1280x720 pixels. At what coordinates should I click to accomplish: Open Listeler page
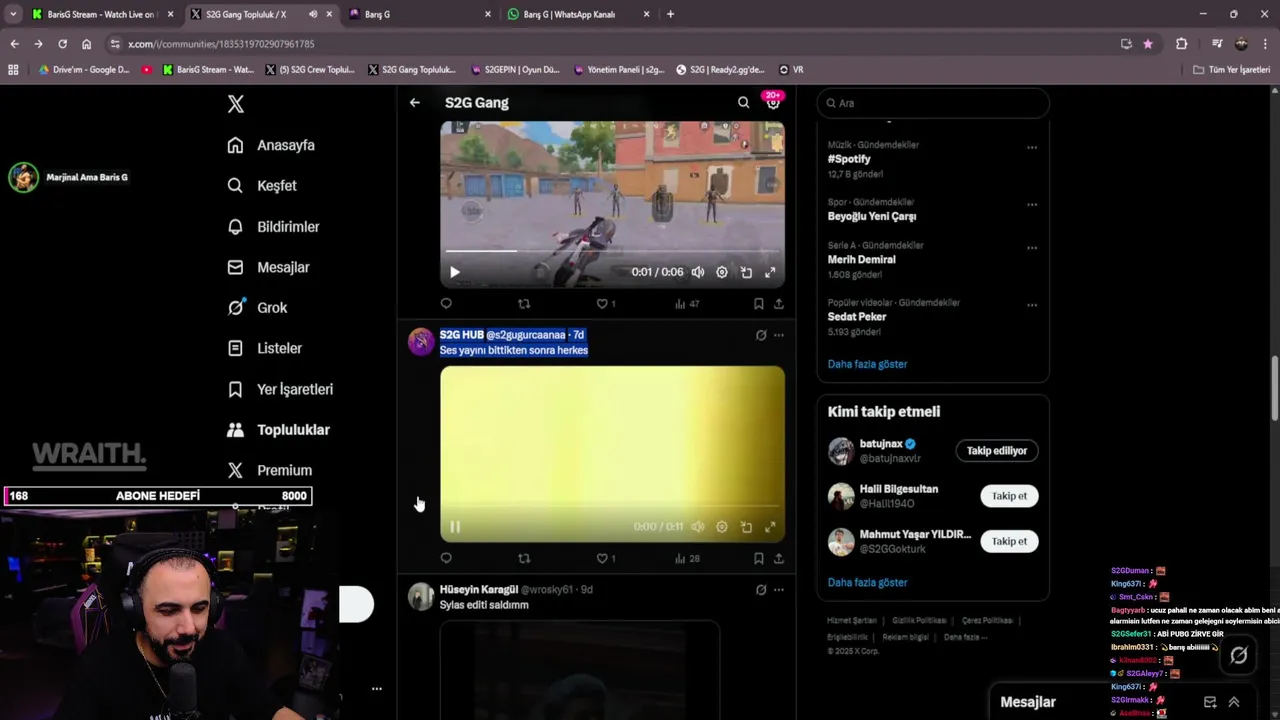[264, 348]
